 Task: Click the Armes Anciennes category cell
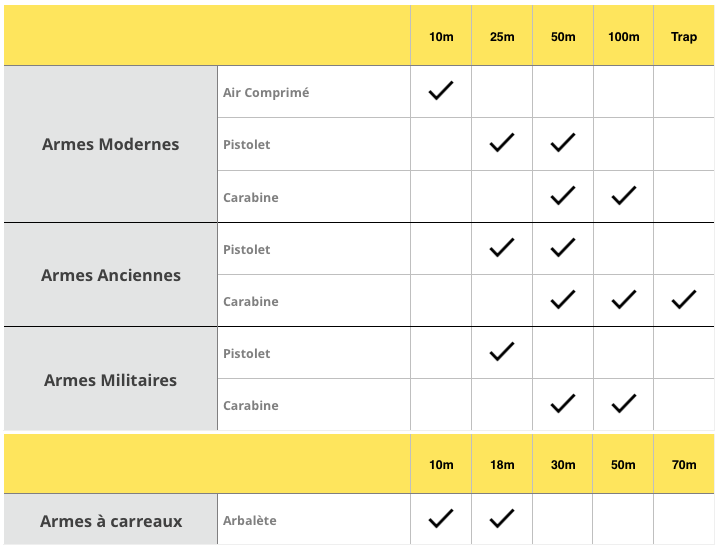(111, 275)
